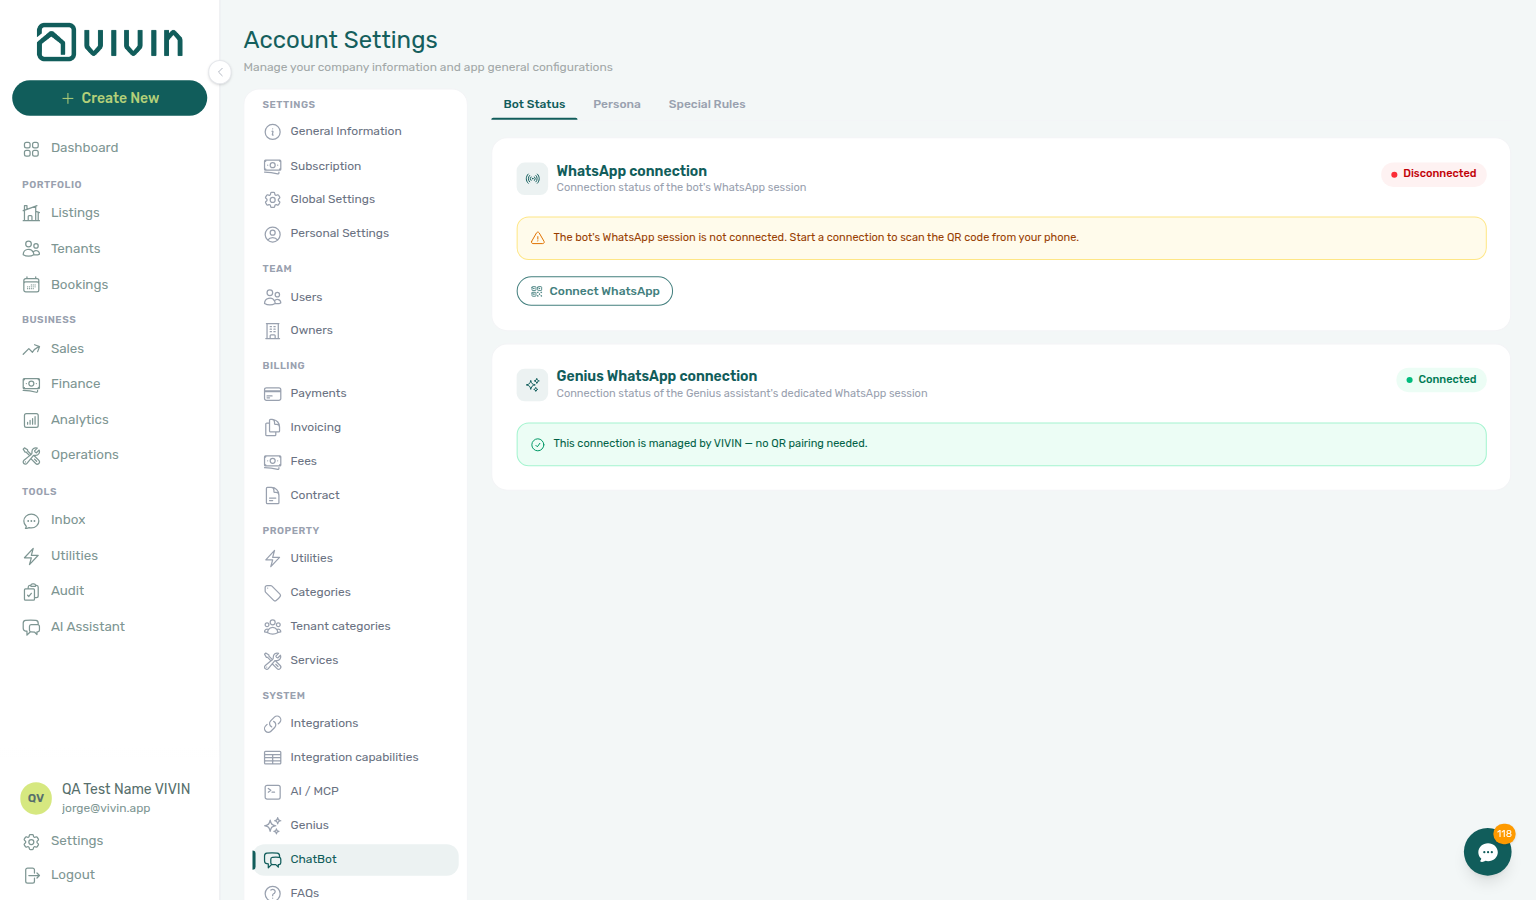
Task: Open Subscription settings
Action: pyautogui.click(x=355, y=166)
